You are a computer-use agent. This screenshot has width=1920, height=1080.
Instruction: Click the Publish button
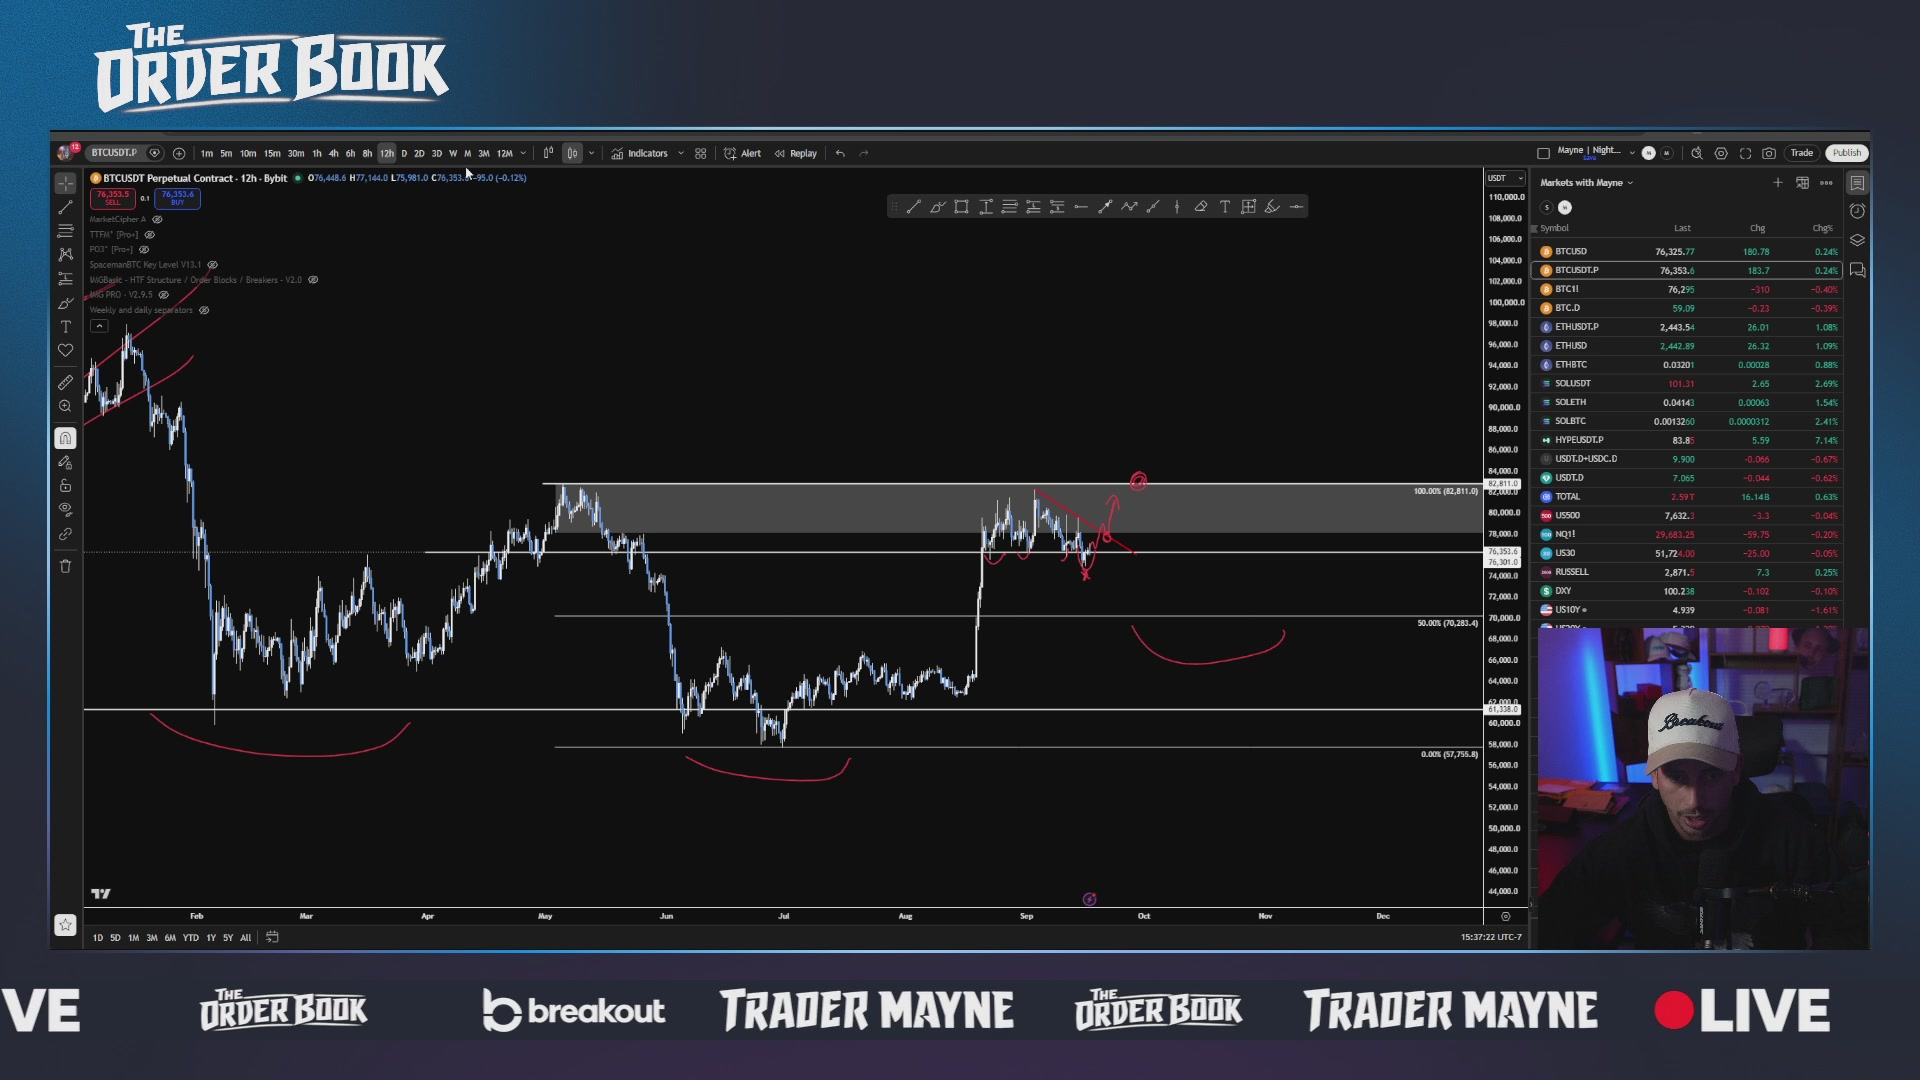(1847, 153)
